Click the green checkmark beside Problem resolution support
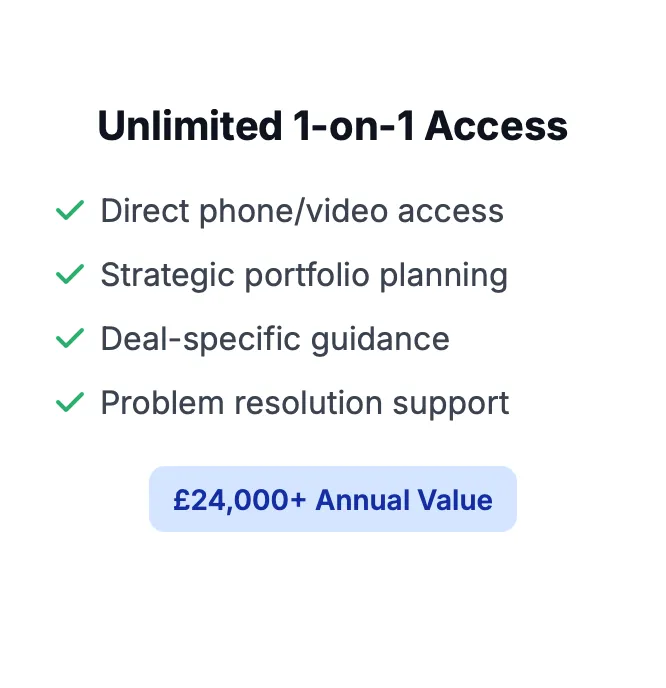 tap(70, 402)
